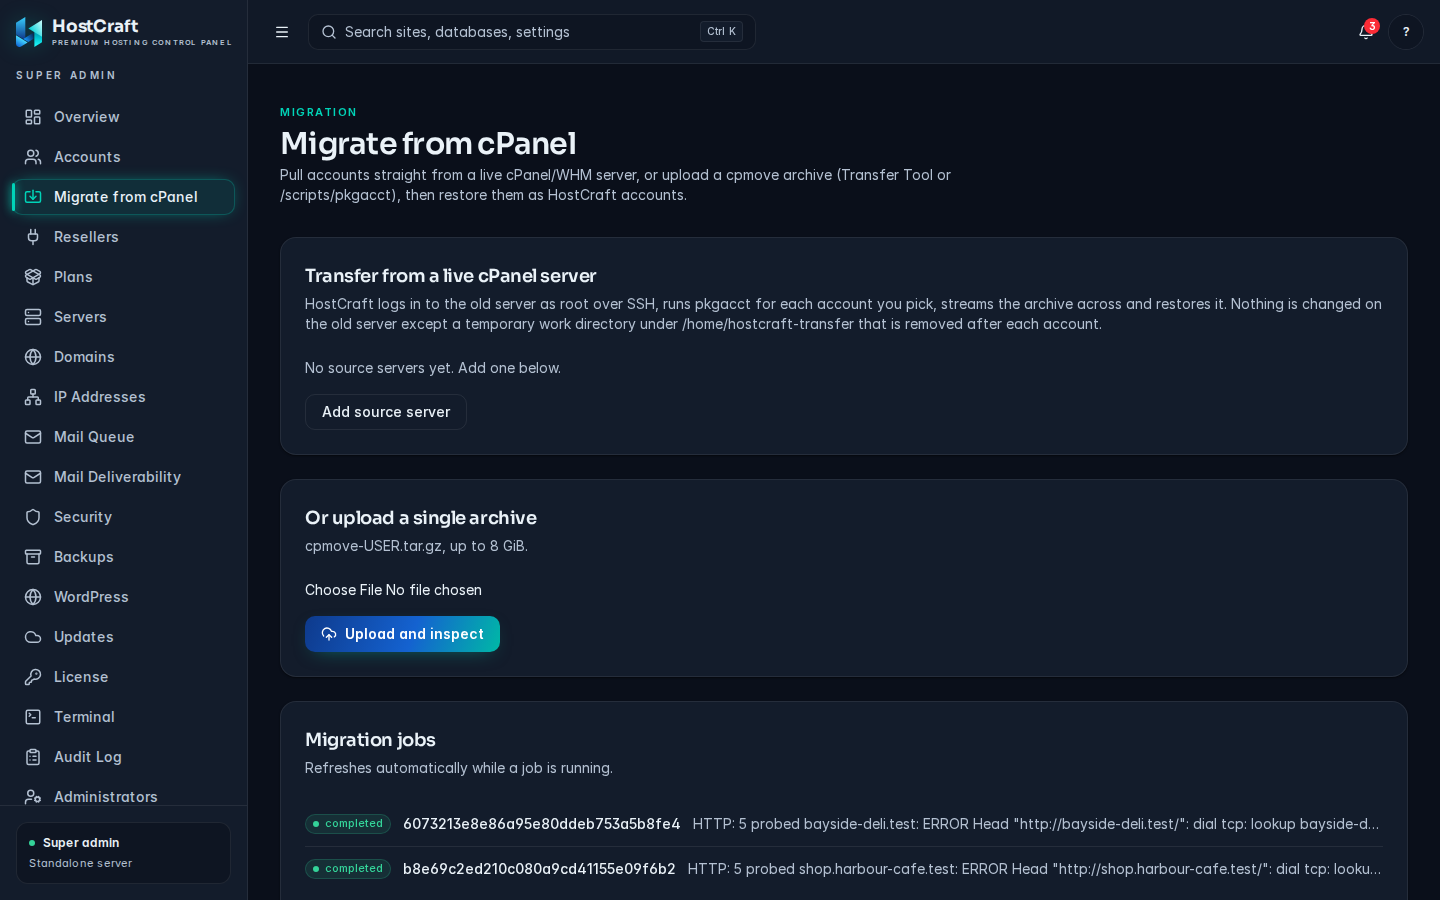Click the Domains globe icon
This screenshot has height=900, width=1440.
pos(33,357)
